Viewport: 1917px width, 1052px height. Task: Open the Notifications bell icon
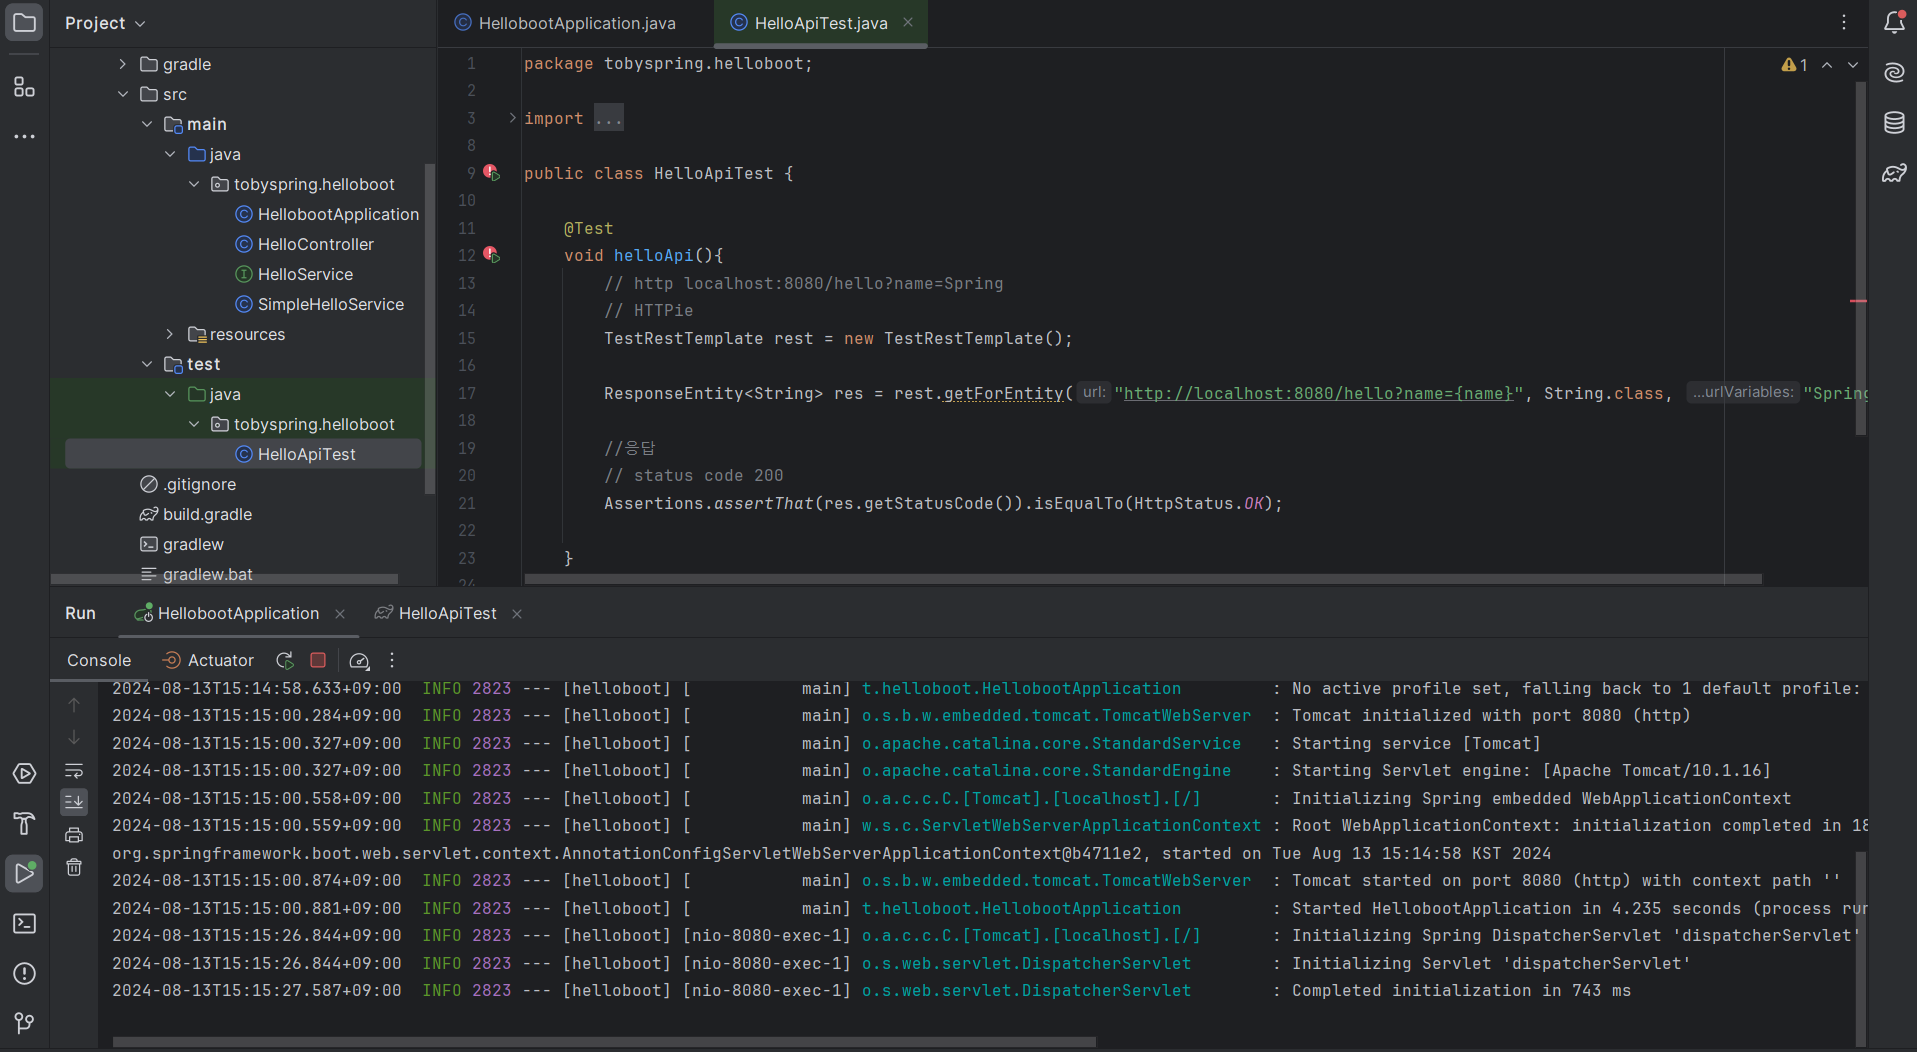point(1894,22)
